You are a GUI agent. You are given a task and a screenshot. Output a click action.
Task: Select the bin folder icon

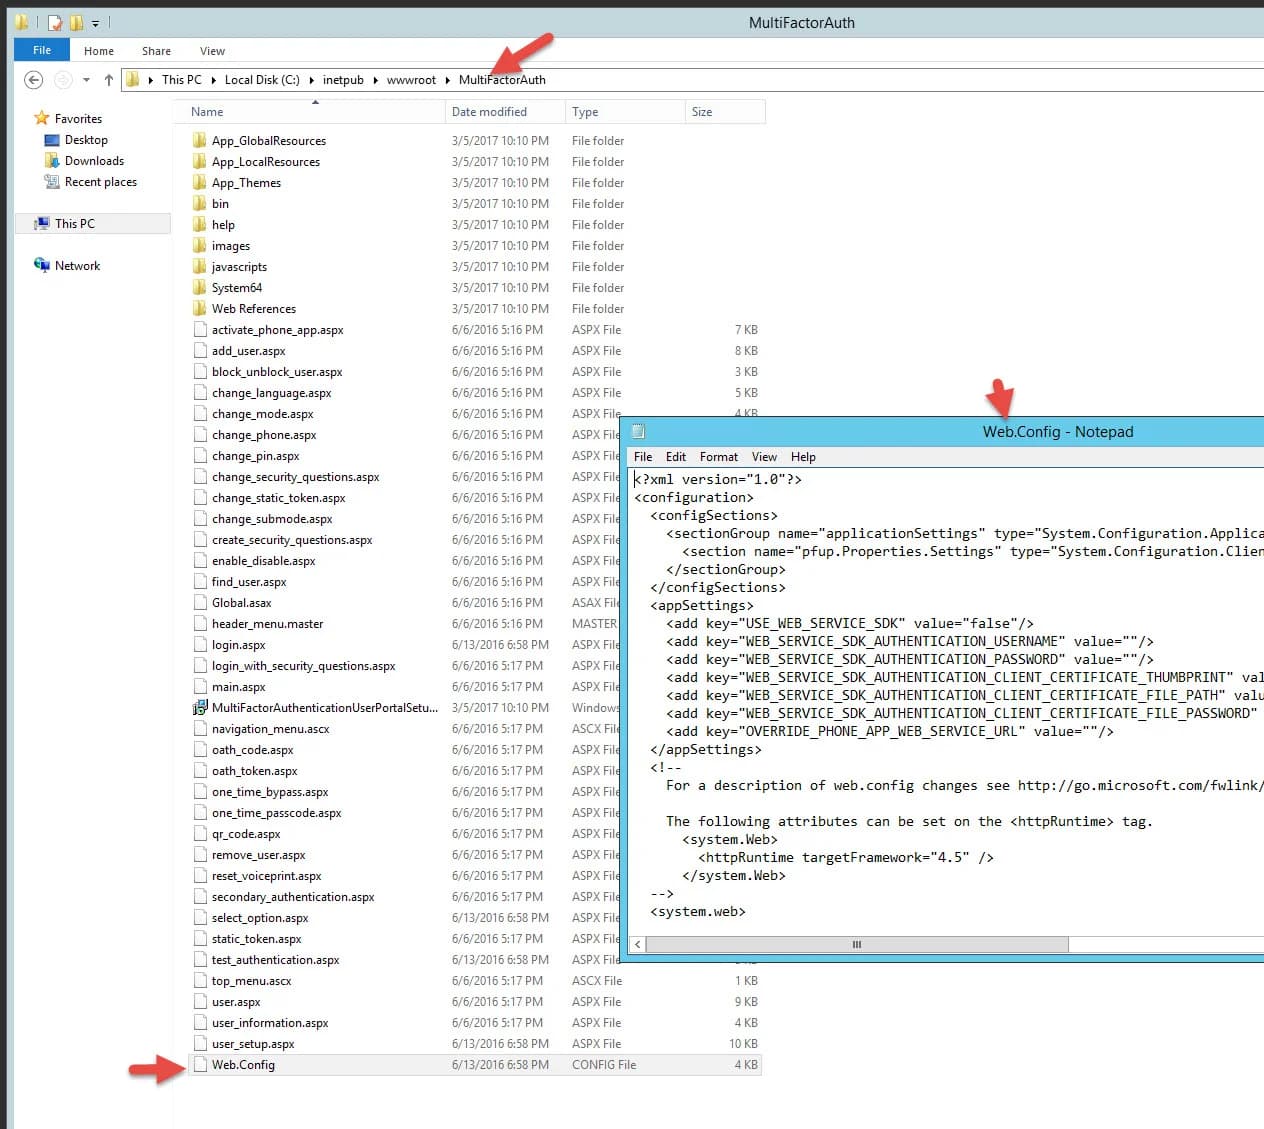tap(200, 204)
